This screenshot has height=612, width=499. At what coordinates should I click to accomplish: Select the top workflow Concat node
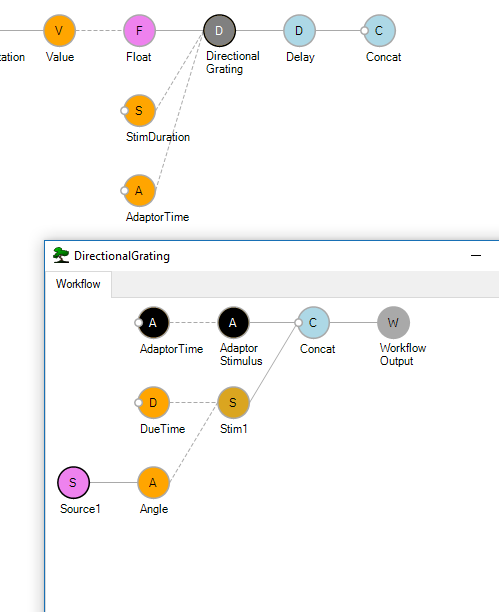tap(379, 31)
